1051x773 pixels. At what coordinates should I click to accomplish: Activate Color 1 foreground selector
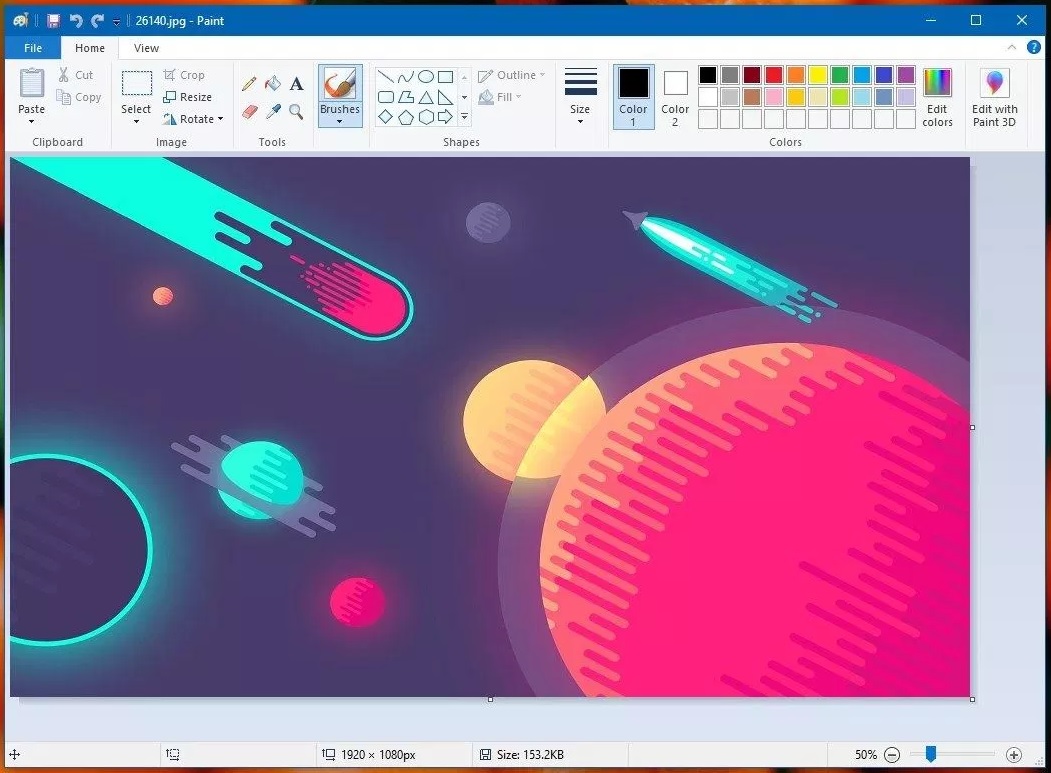pyautogui.click(x=633, y=97)
